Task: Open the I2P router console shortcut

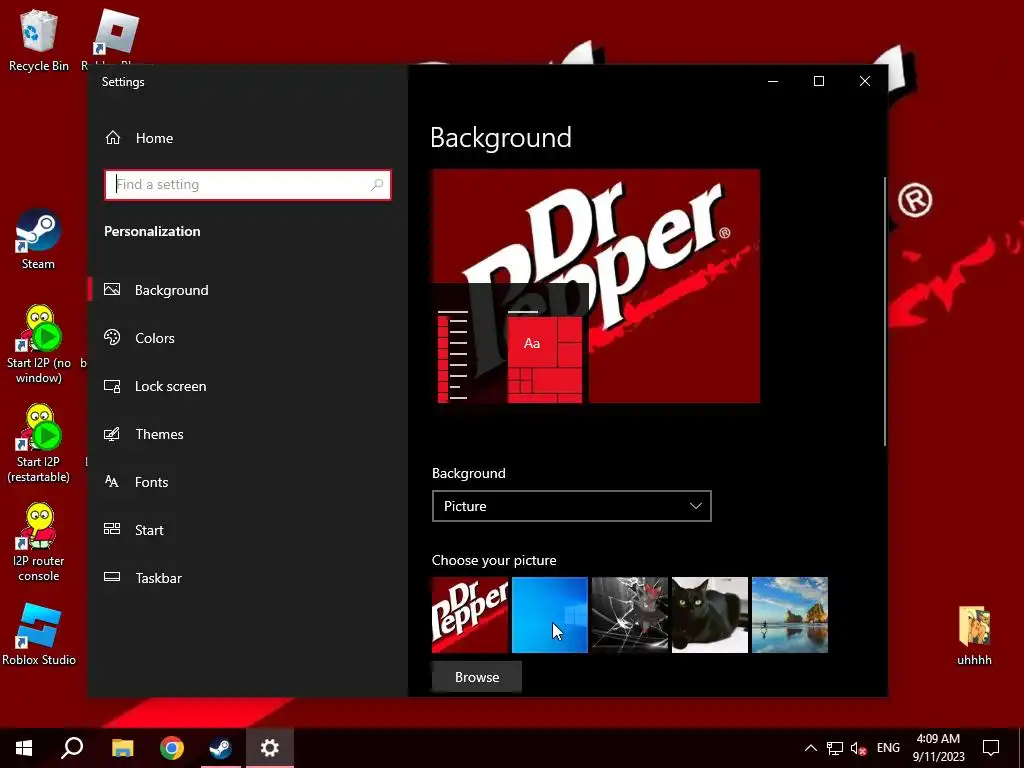Action: [39, 542]
